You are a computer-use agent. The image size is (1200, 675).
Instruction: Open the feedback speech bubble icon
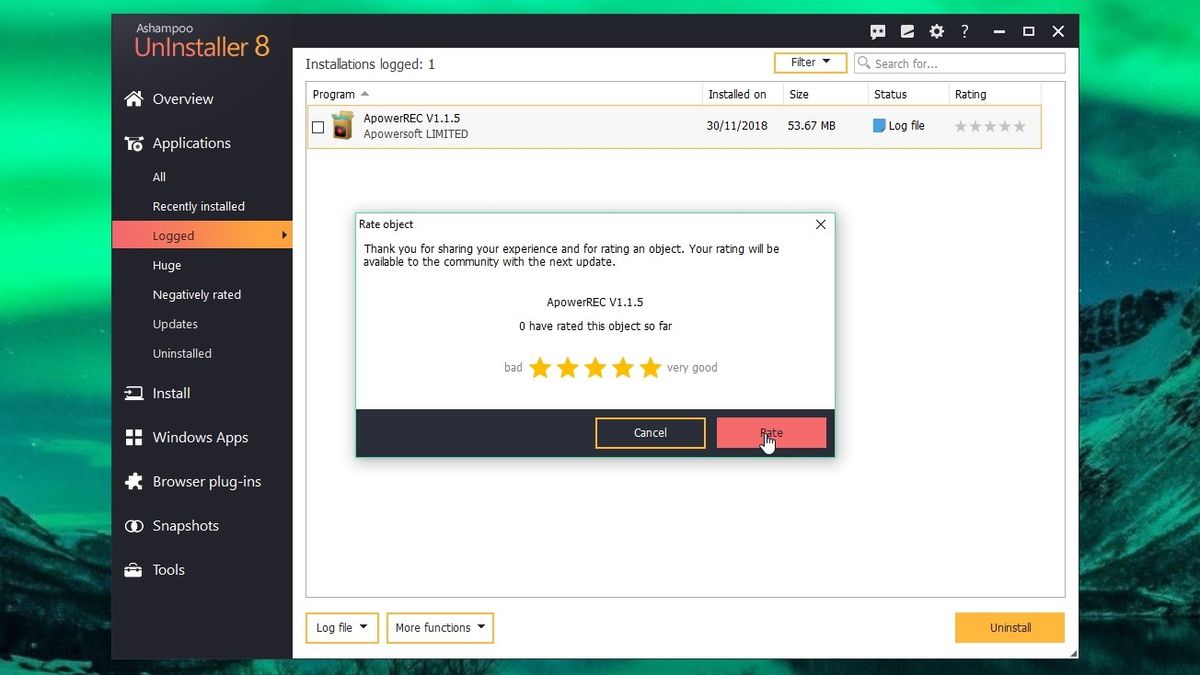(878, 32)
